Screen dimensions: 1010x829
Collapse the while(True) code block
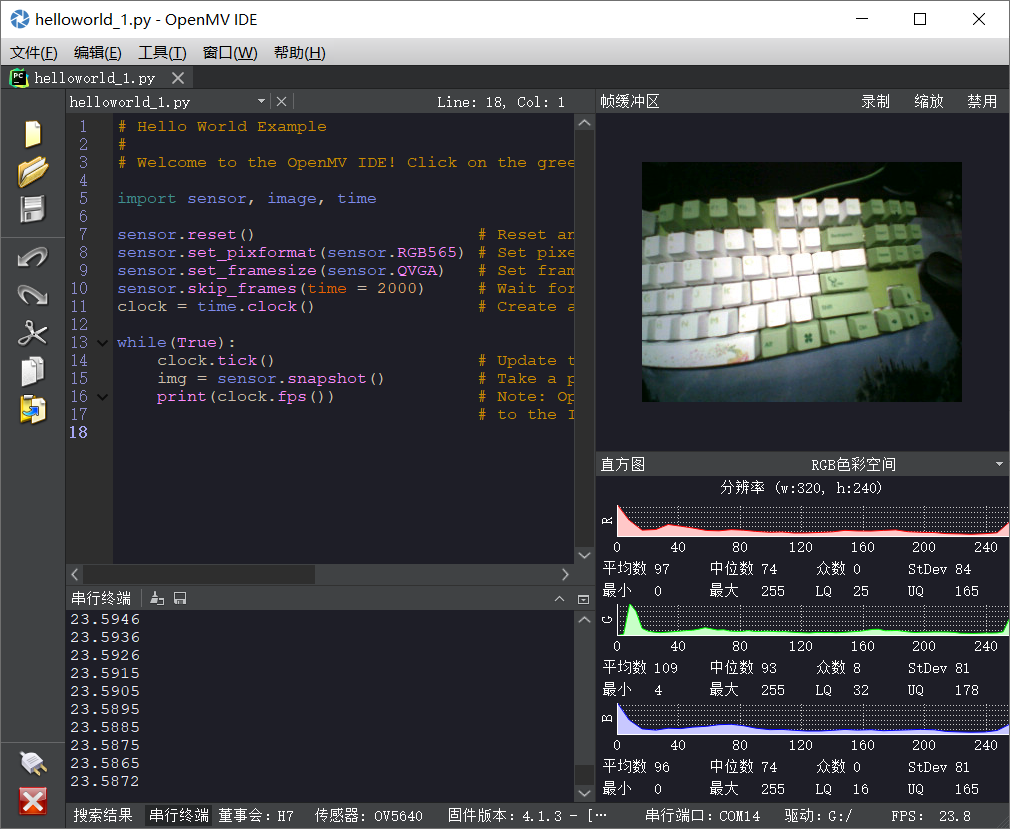[x=103, y=343]
